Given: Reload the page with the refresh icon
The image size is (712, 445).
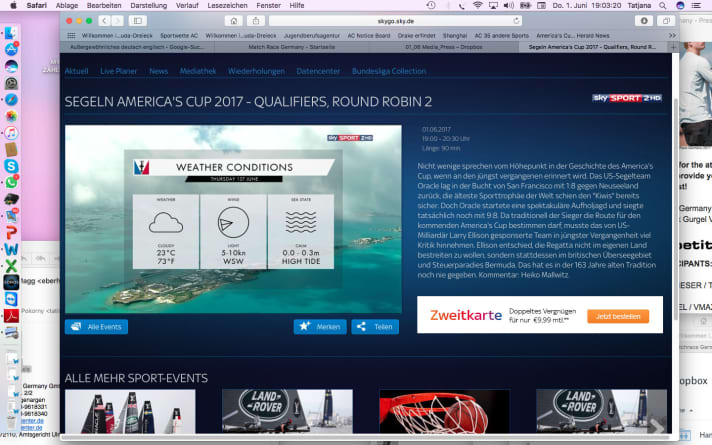Looking at the screenshot, I should (516, 21).
